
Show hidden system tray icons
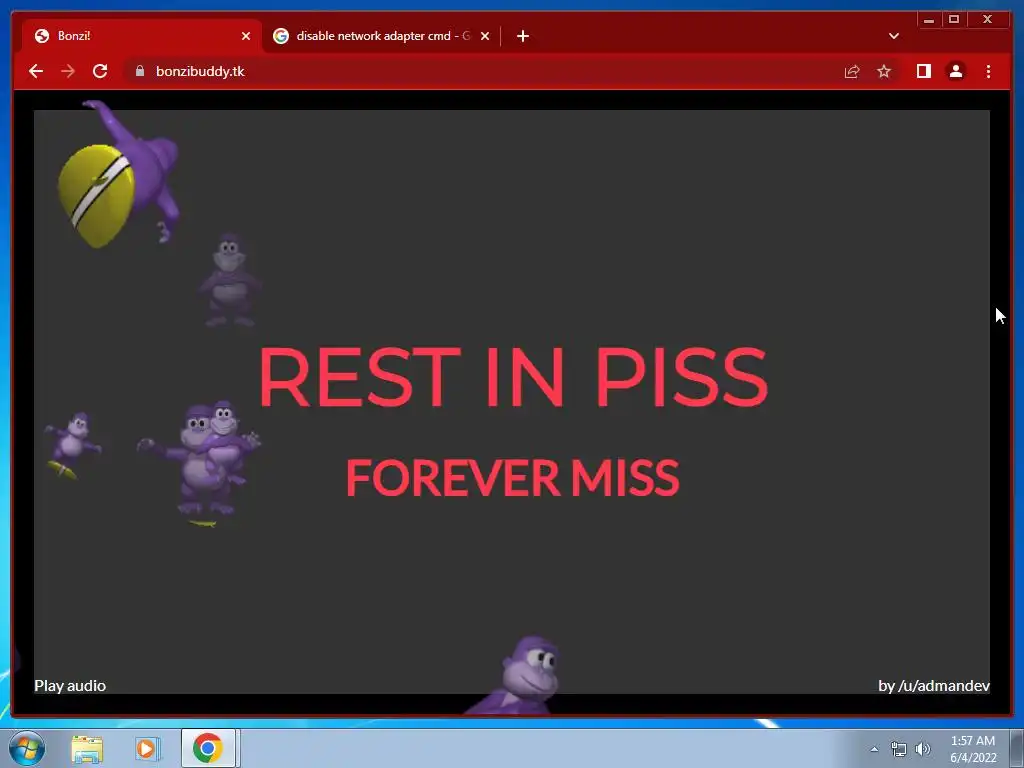point(874,749)
